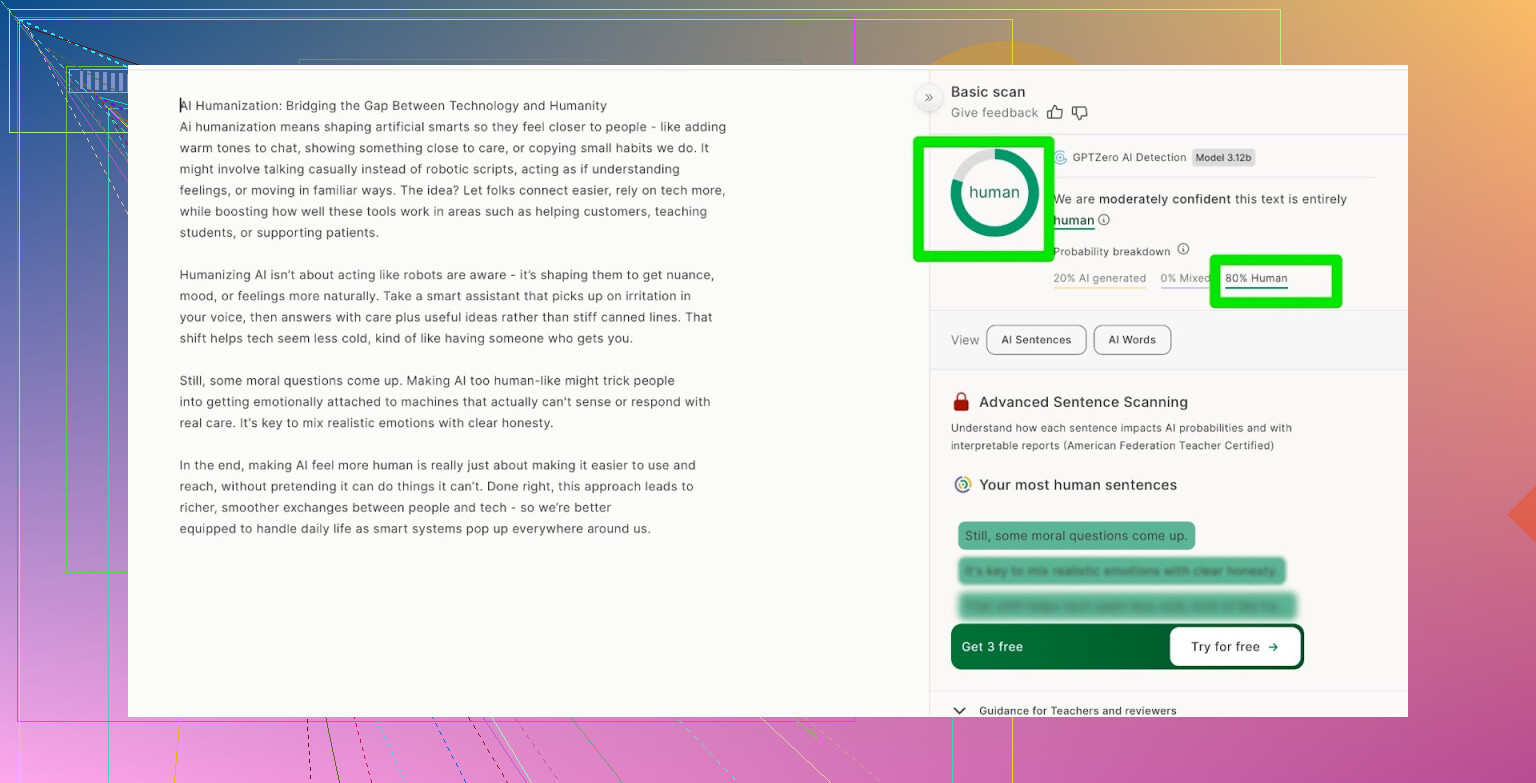1536x783 pixels.
Task: Select the 80% Human breakdown tab
Action: (x=1256, y=279)
